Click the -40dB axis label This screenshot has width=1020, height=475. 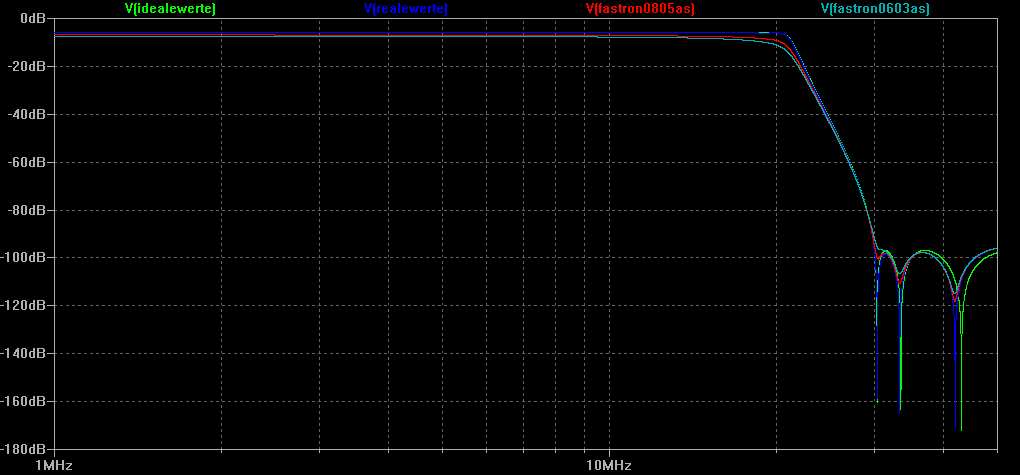[x=27, y=115]
